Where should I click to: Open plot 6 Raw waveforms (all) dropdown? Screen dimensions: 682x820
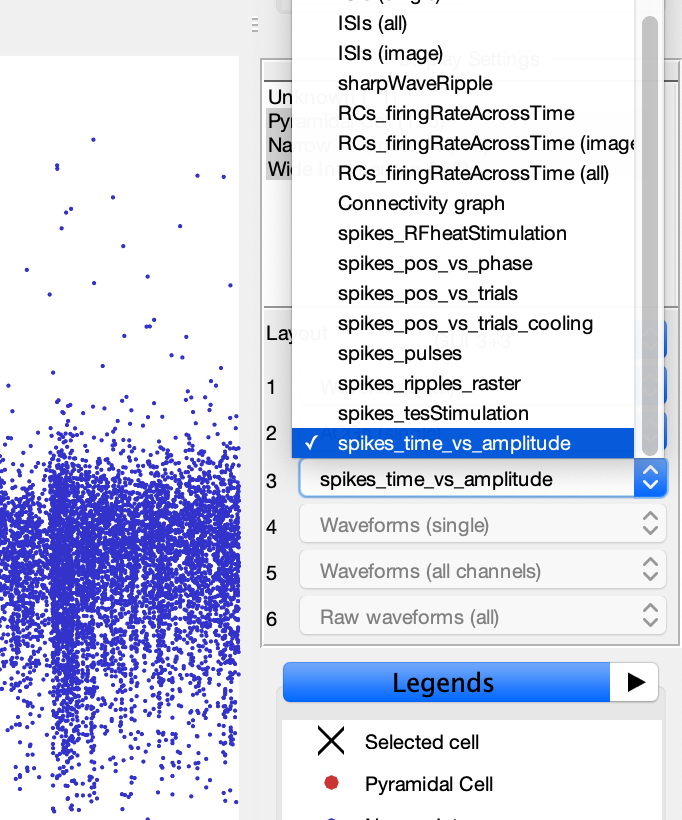[x=483, y=616]
